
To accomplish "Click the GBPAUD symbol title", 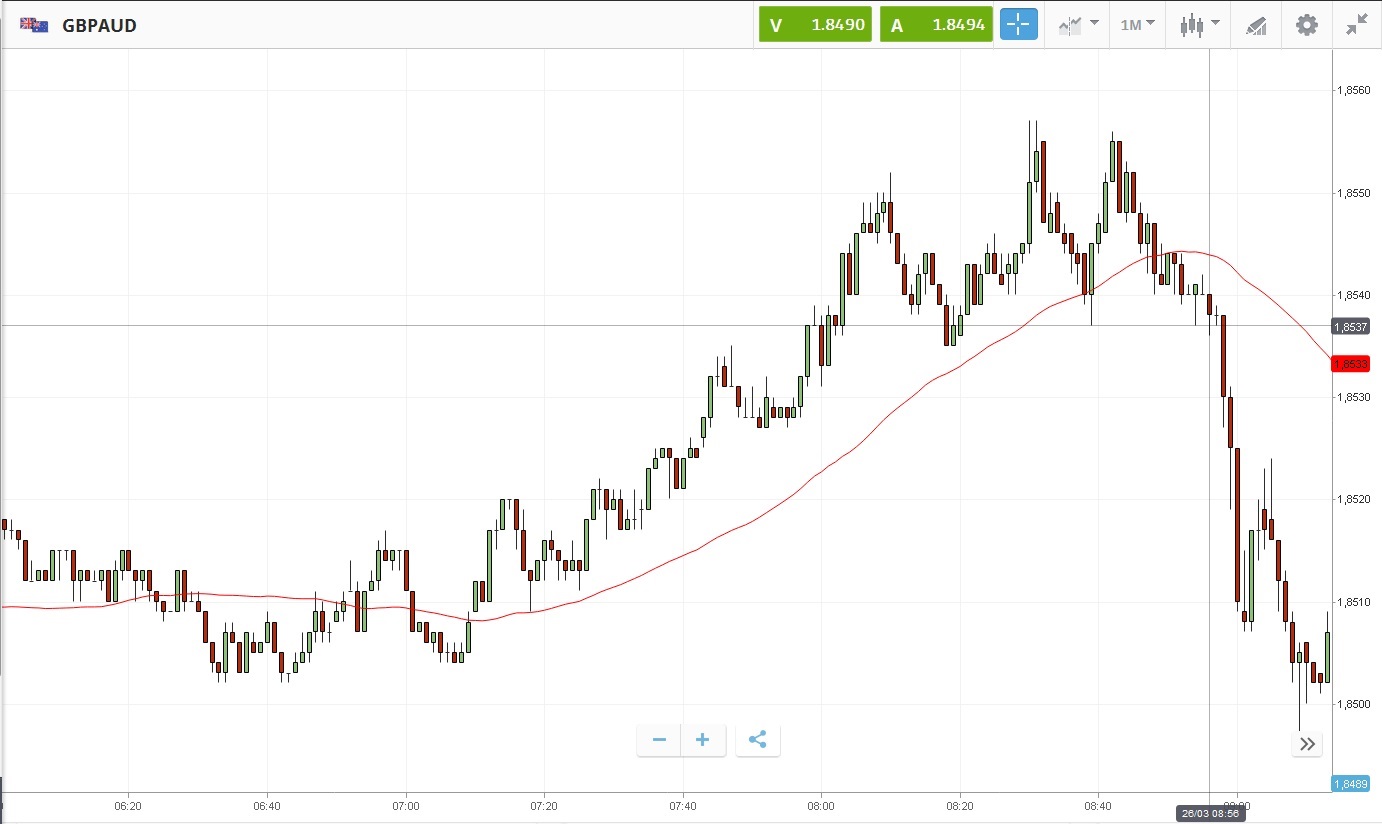I will (x=99, y=25).
